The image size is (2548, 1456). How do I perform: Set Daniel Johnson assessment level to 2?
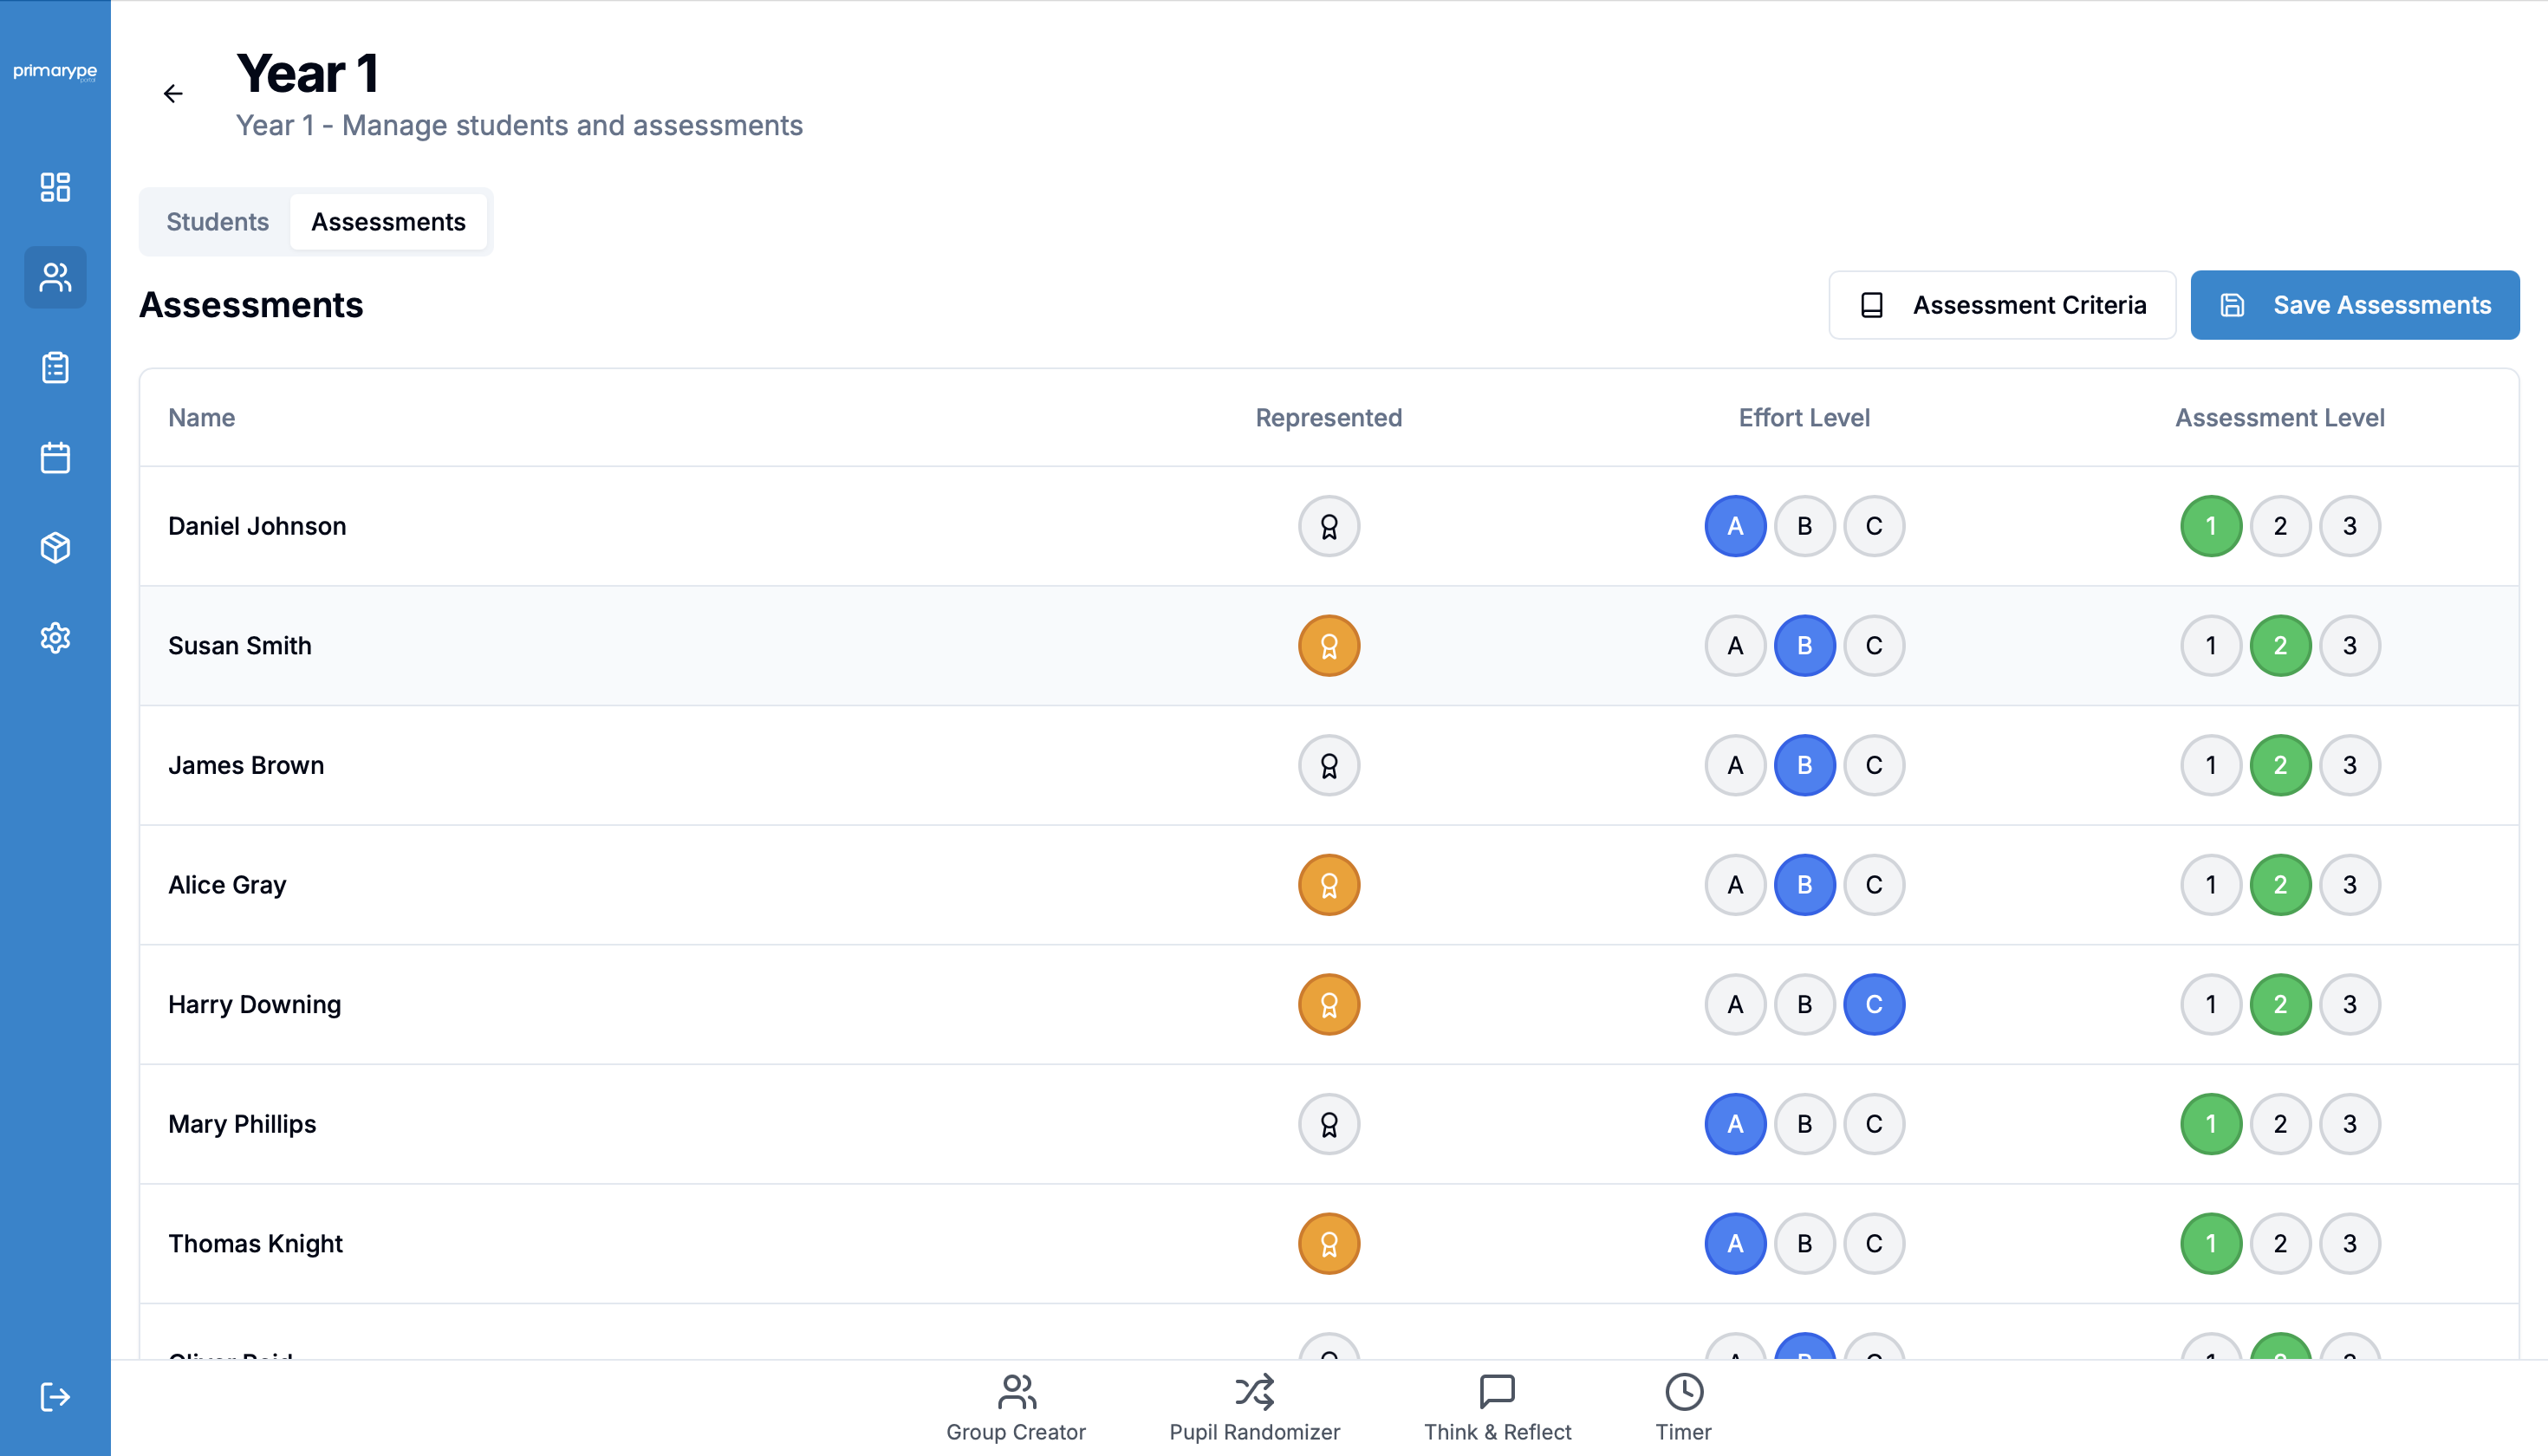[x=2280, y=526]
